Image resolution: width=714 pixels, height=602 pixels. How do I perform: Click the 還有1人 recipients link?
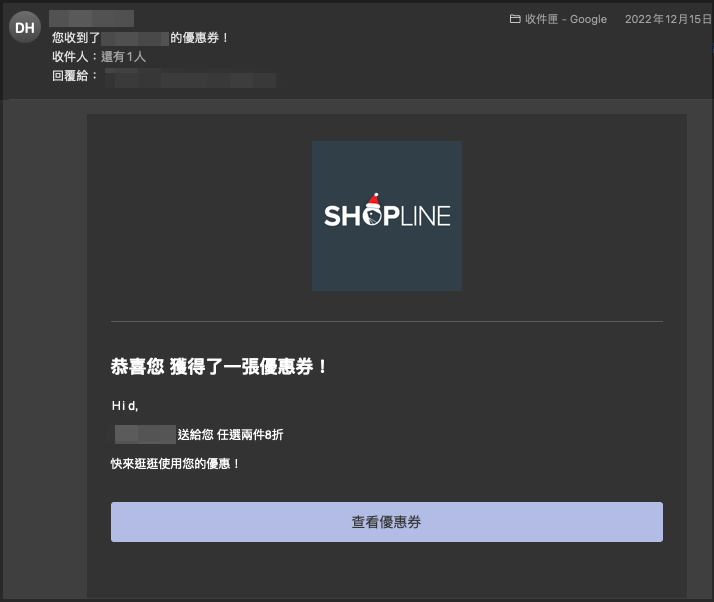coord(123,57)
